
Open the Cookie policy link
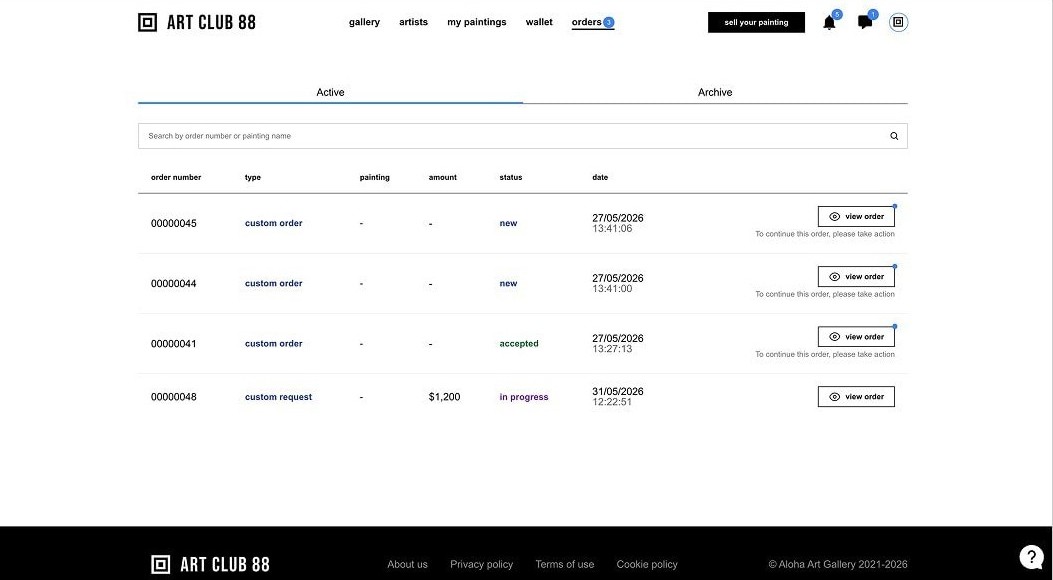647,565
